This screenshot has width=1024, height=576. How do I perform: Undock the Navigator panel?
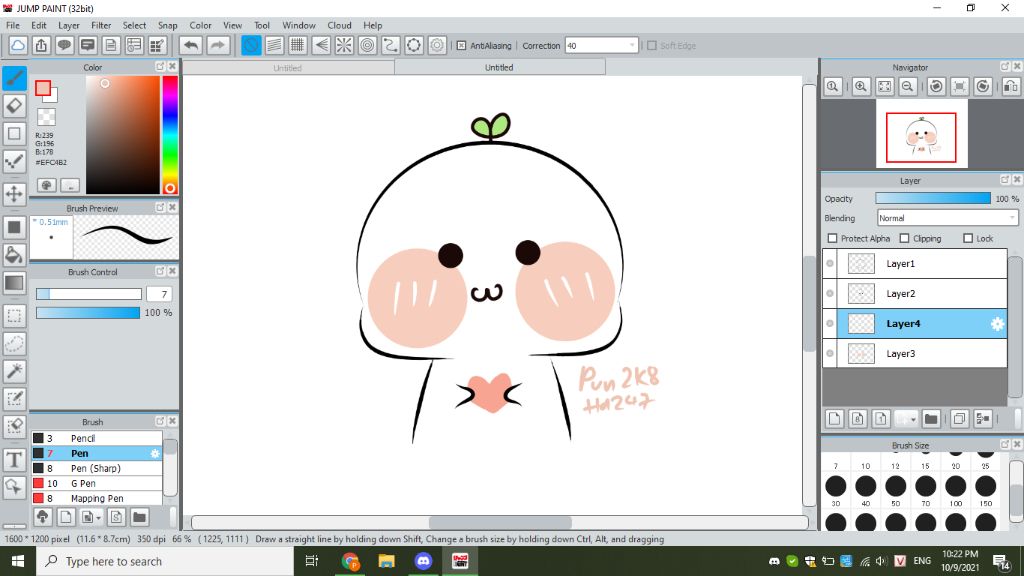pos(1005,67)
